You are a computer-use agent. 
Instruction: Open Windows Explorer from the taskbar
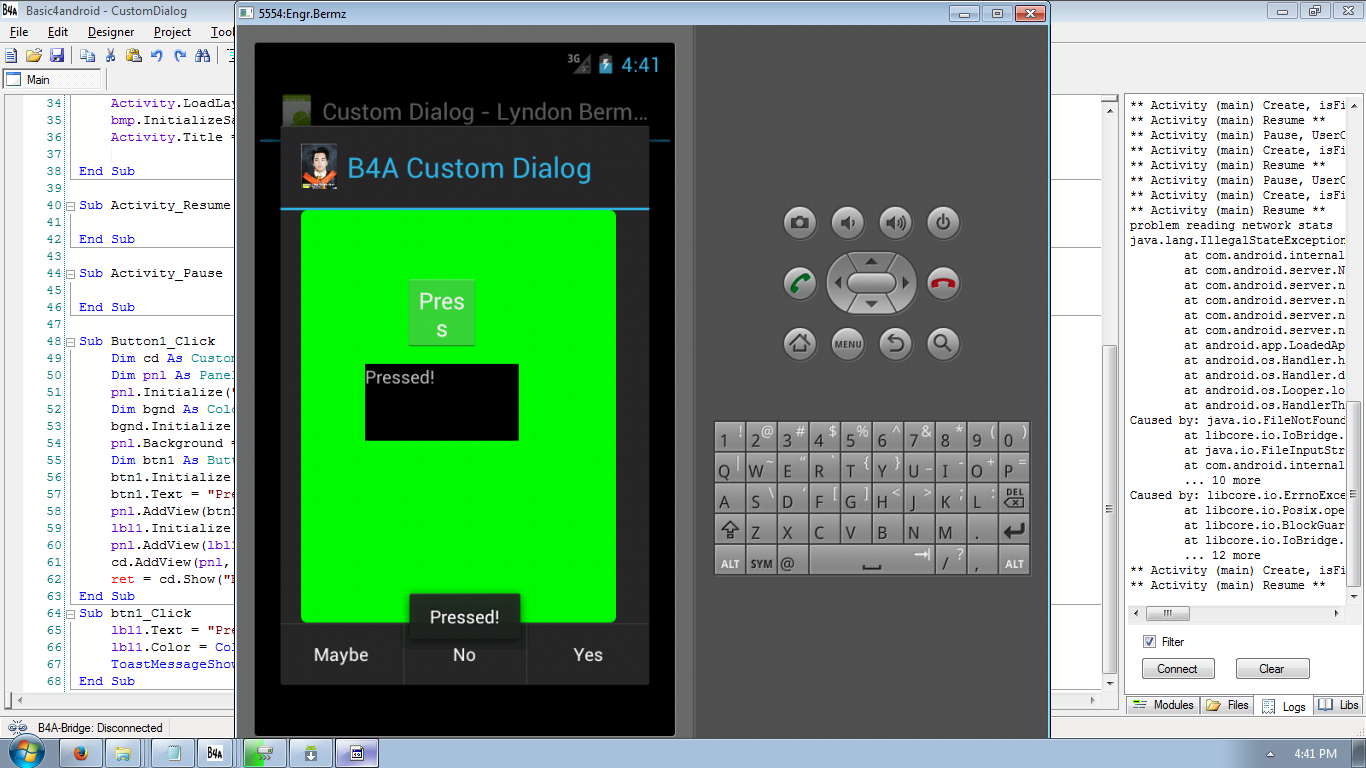click(123, 752)
